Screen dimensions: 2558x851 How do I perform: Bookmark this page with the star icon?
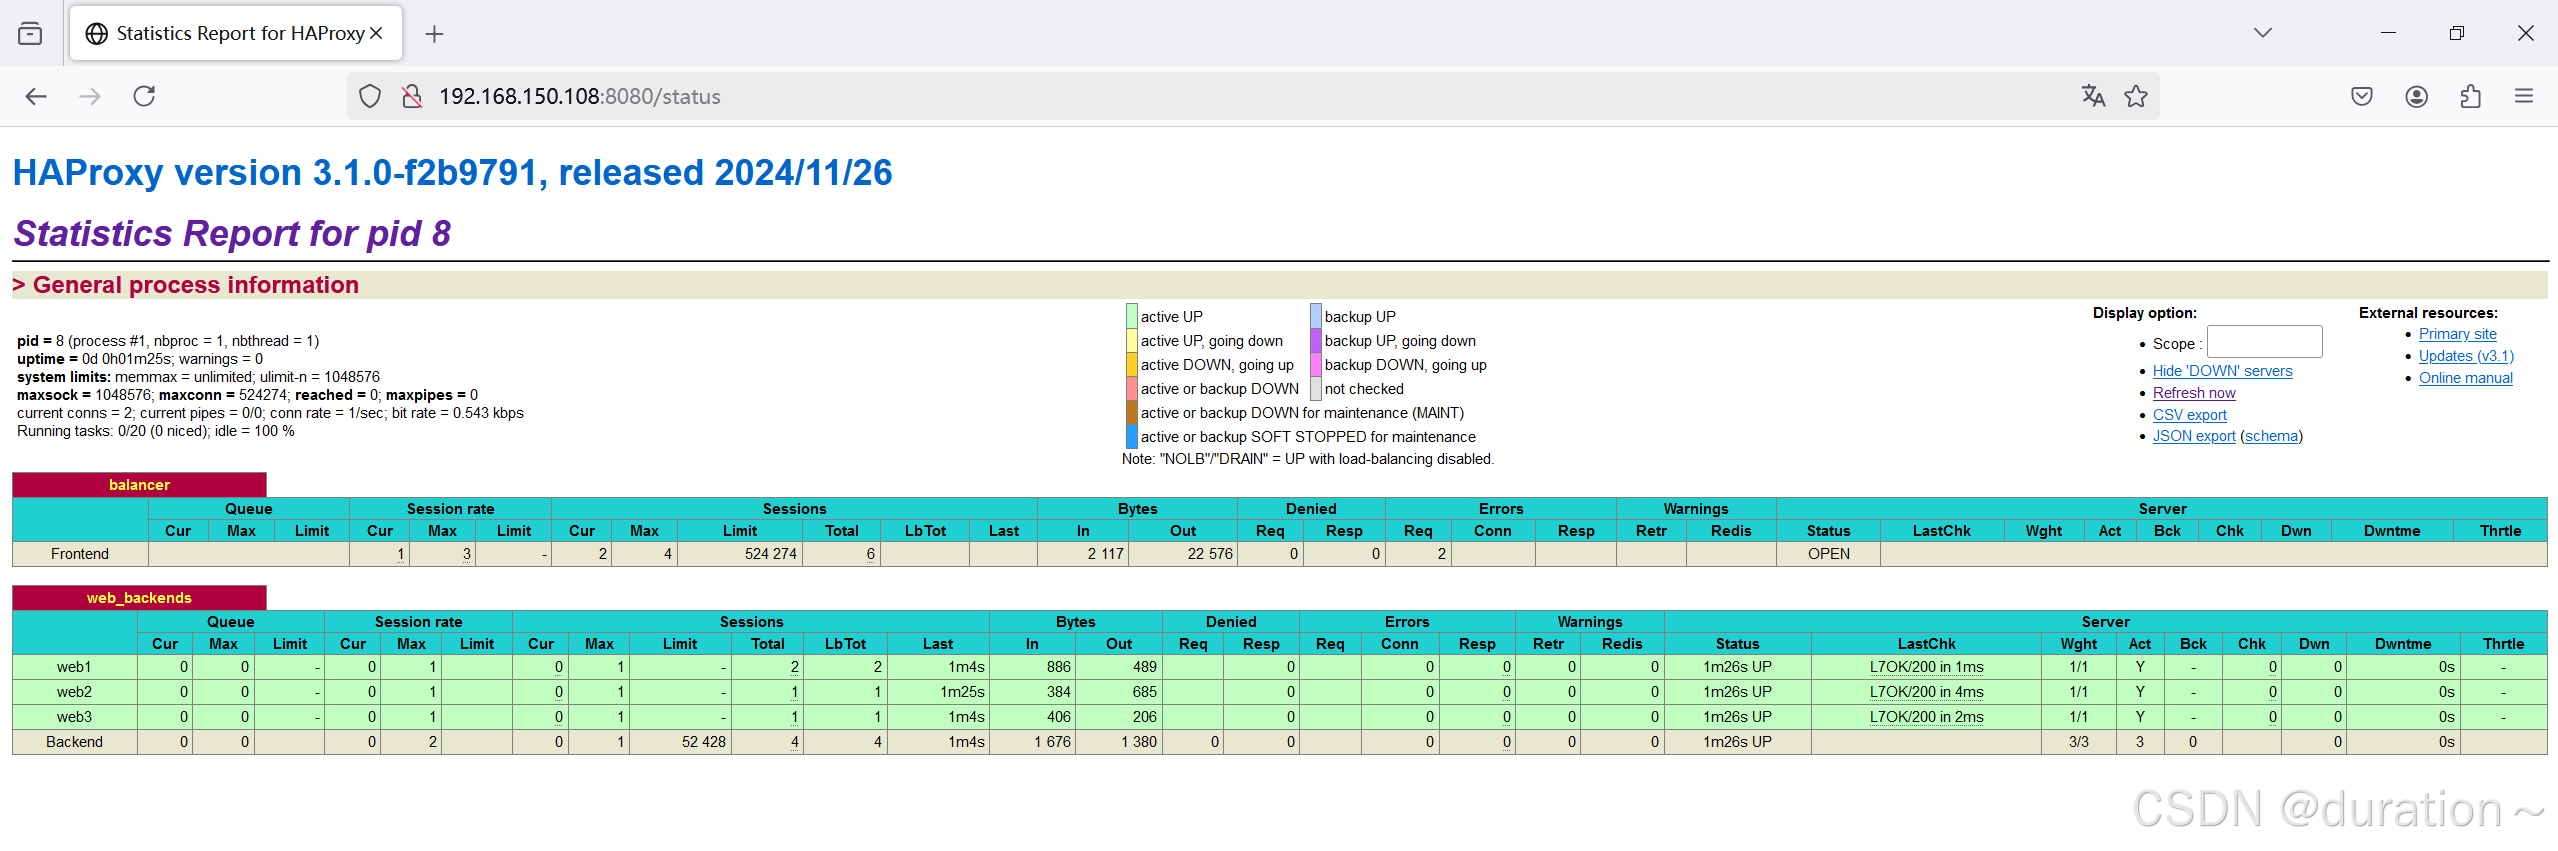pyautogui.click(x=2136, y=96)
